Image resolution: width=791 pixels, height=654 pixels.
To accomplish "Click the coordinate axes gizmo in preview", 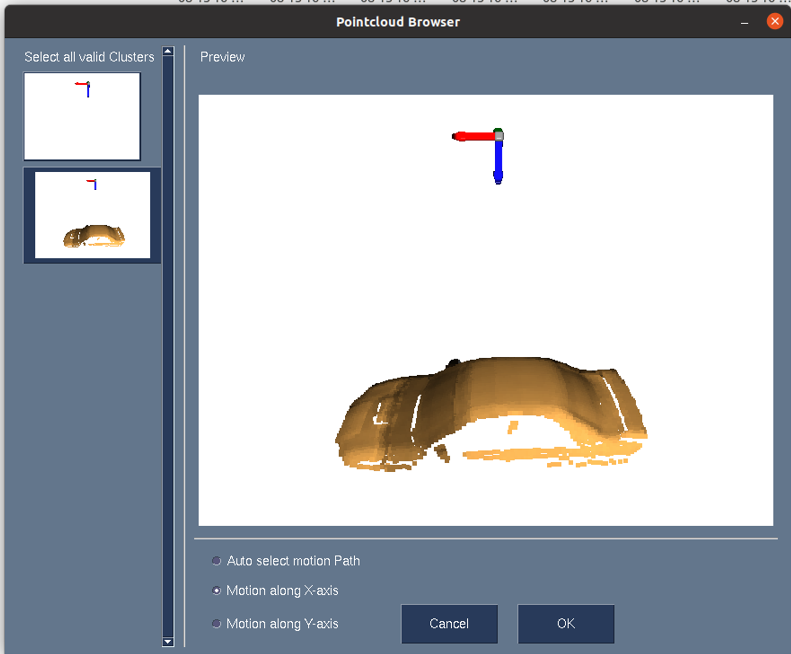I will point(478,156).
